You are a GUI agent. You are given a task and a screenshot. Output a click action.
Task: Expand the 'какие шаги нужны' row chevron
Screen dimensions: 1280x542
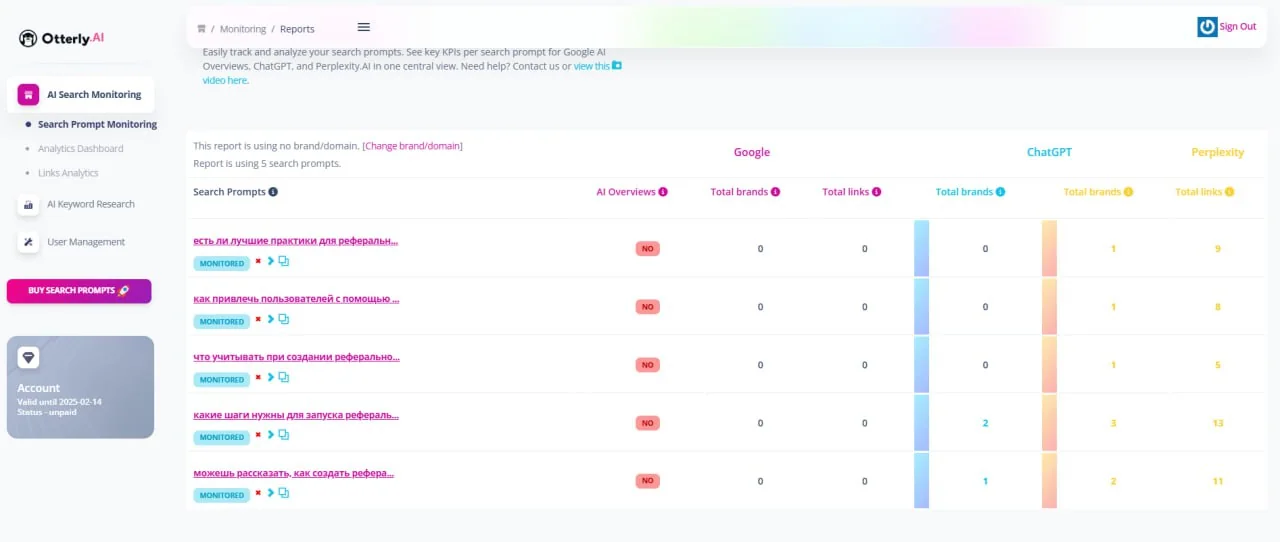[271, 436]
